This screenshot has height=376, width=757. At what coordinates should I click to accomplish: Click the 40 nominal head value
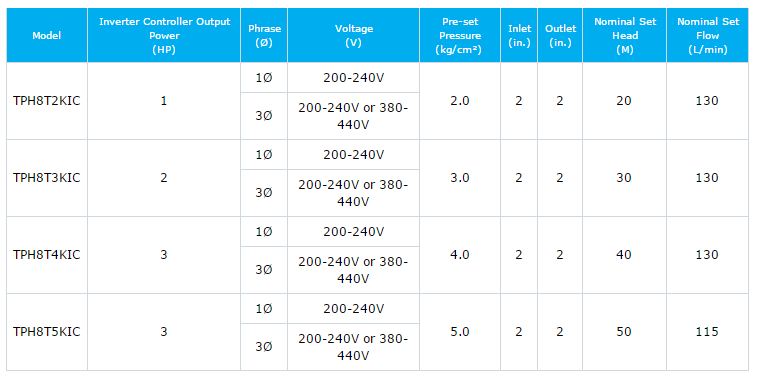(624, 255)
